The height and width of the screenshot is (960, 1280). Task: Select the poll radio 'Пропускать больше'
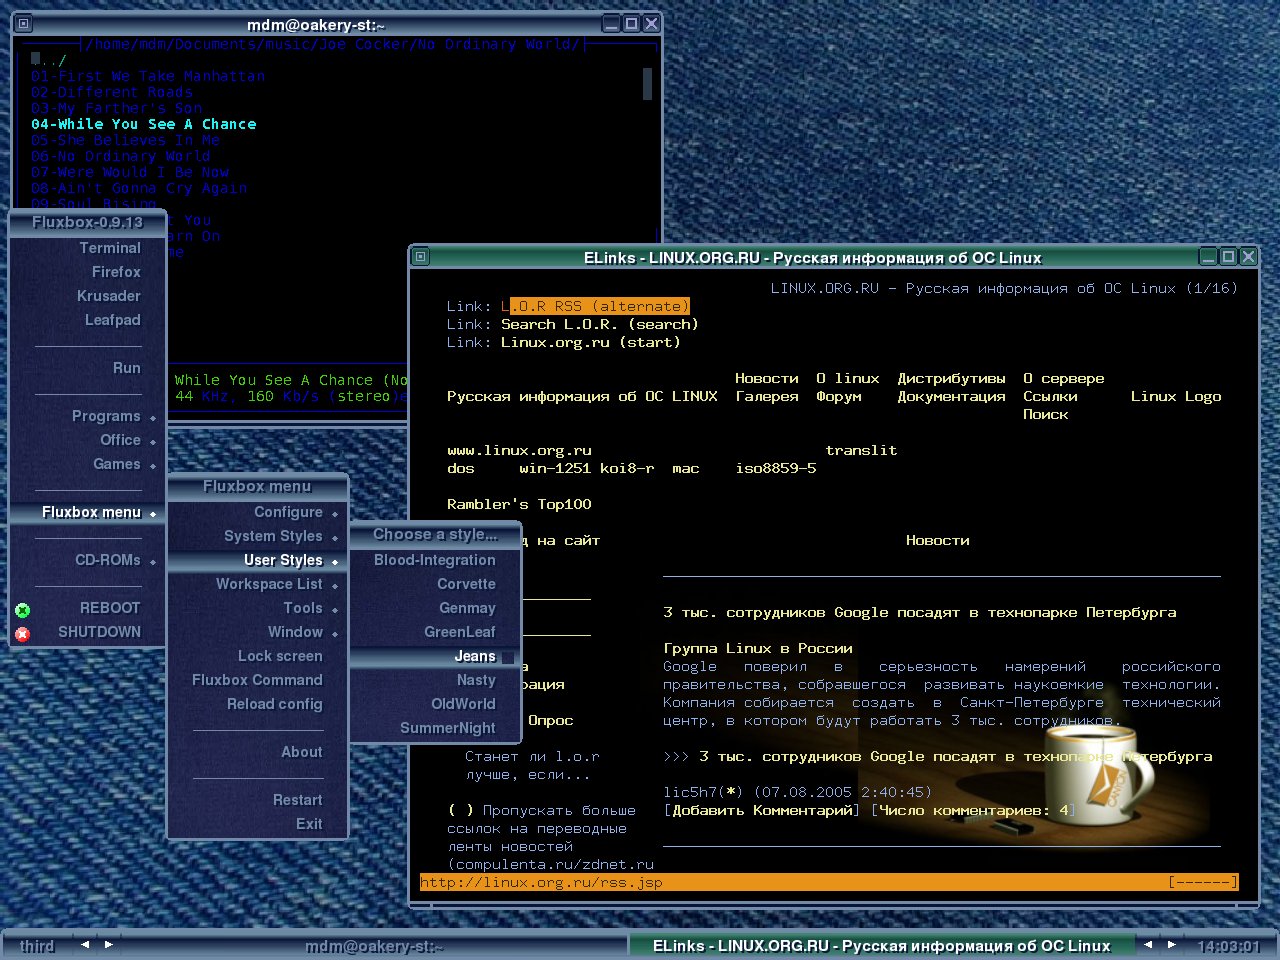coord(460,810)
